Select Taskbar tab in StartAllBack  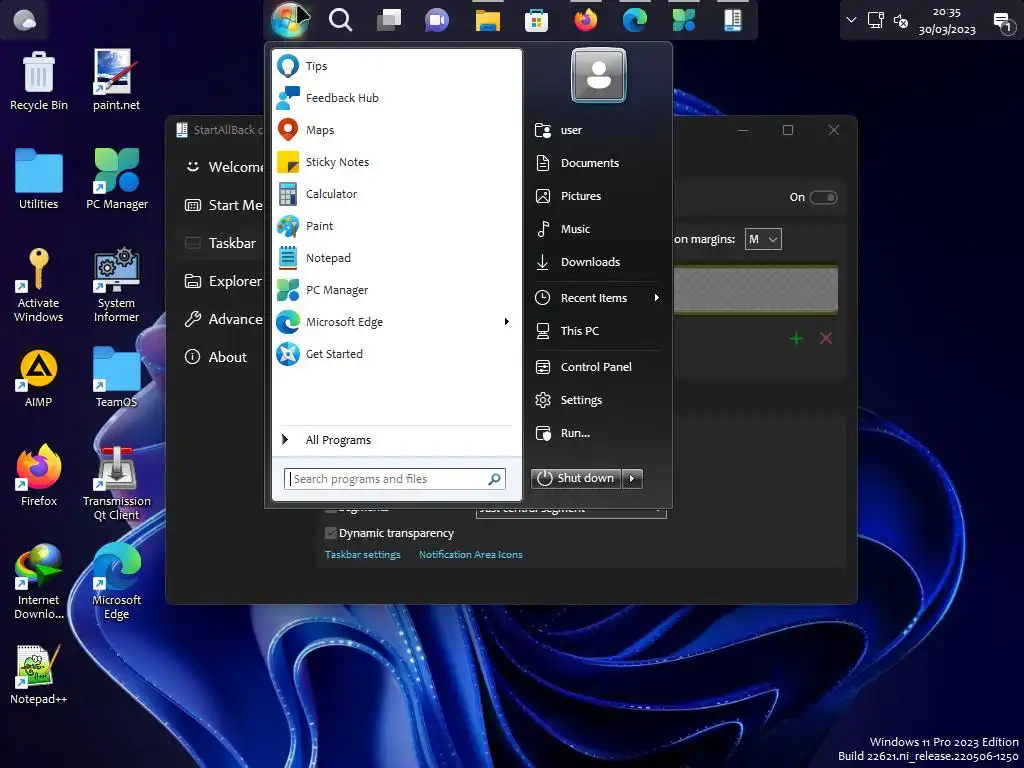(222, 243)
